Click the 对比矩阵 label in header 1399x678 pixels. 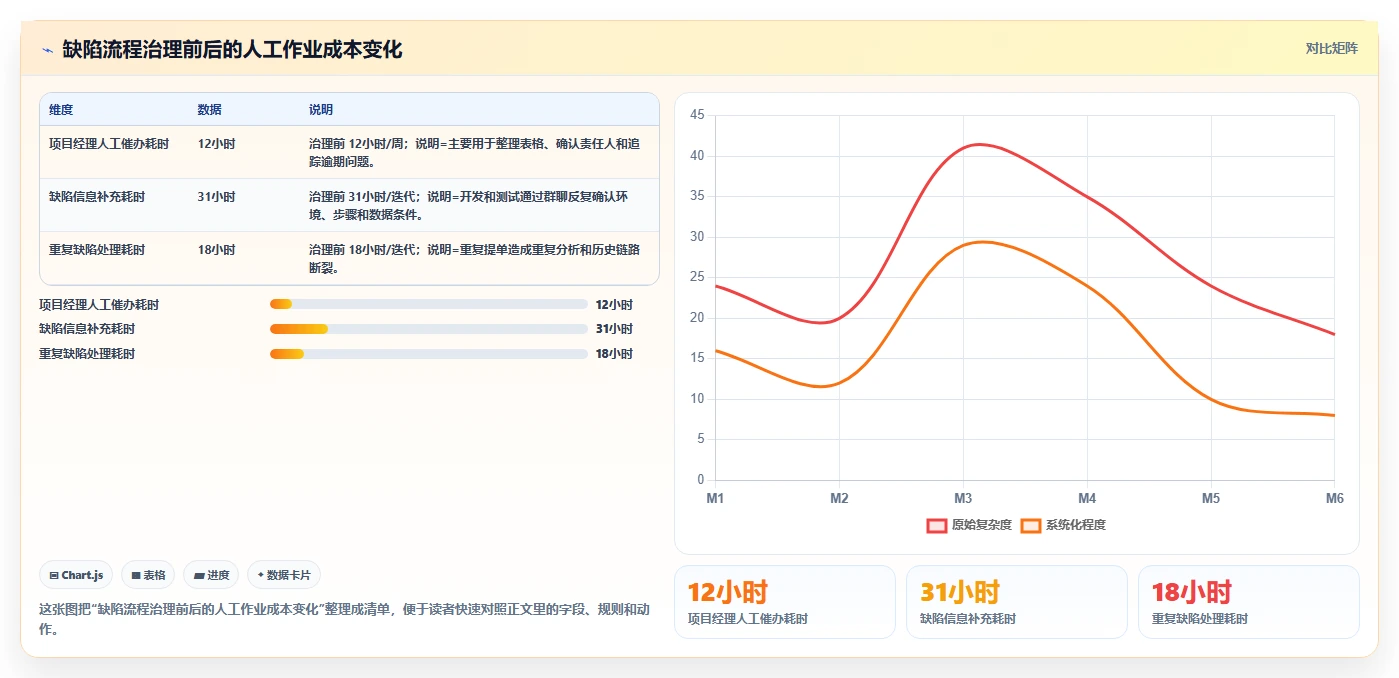coord(1331,48)
